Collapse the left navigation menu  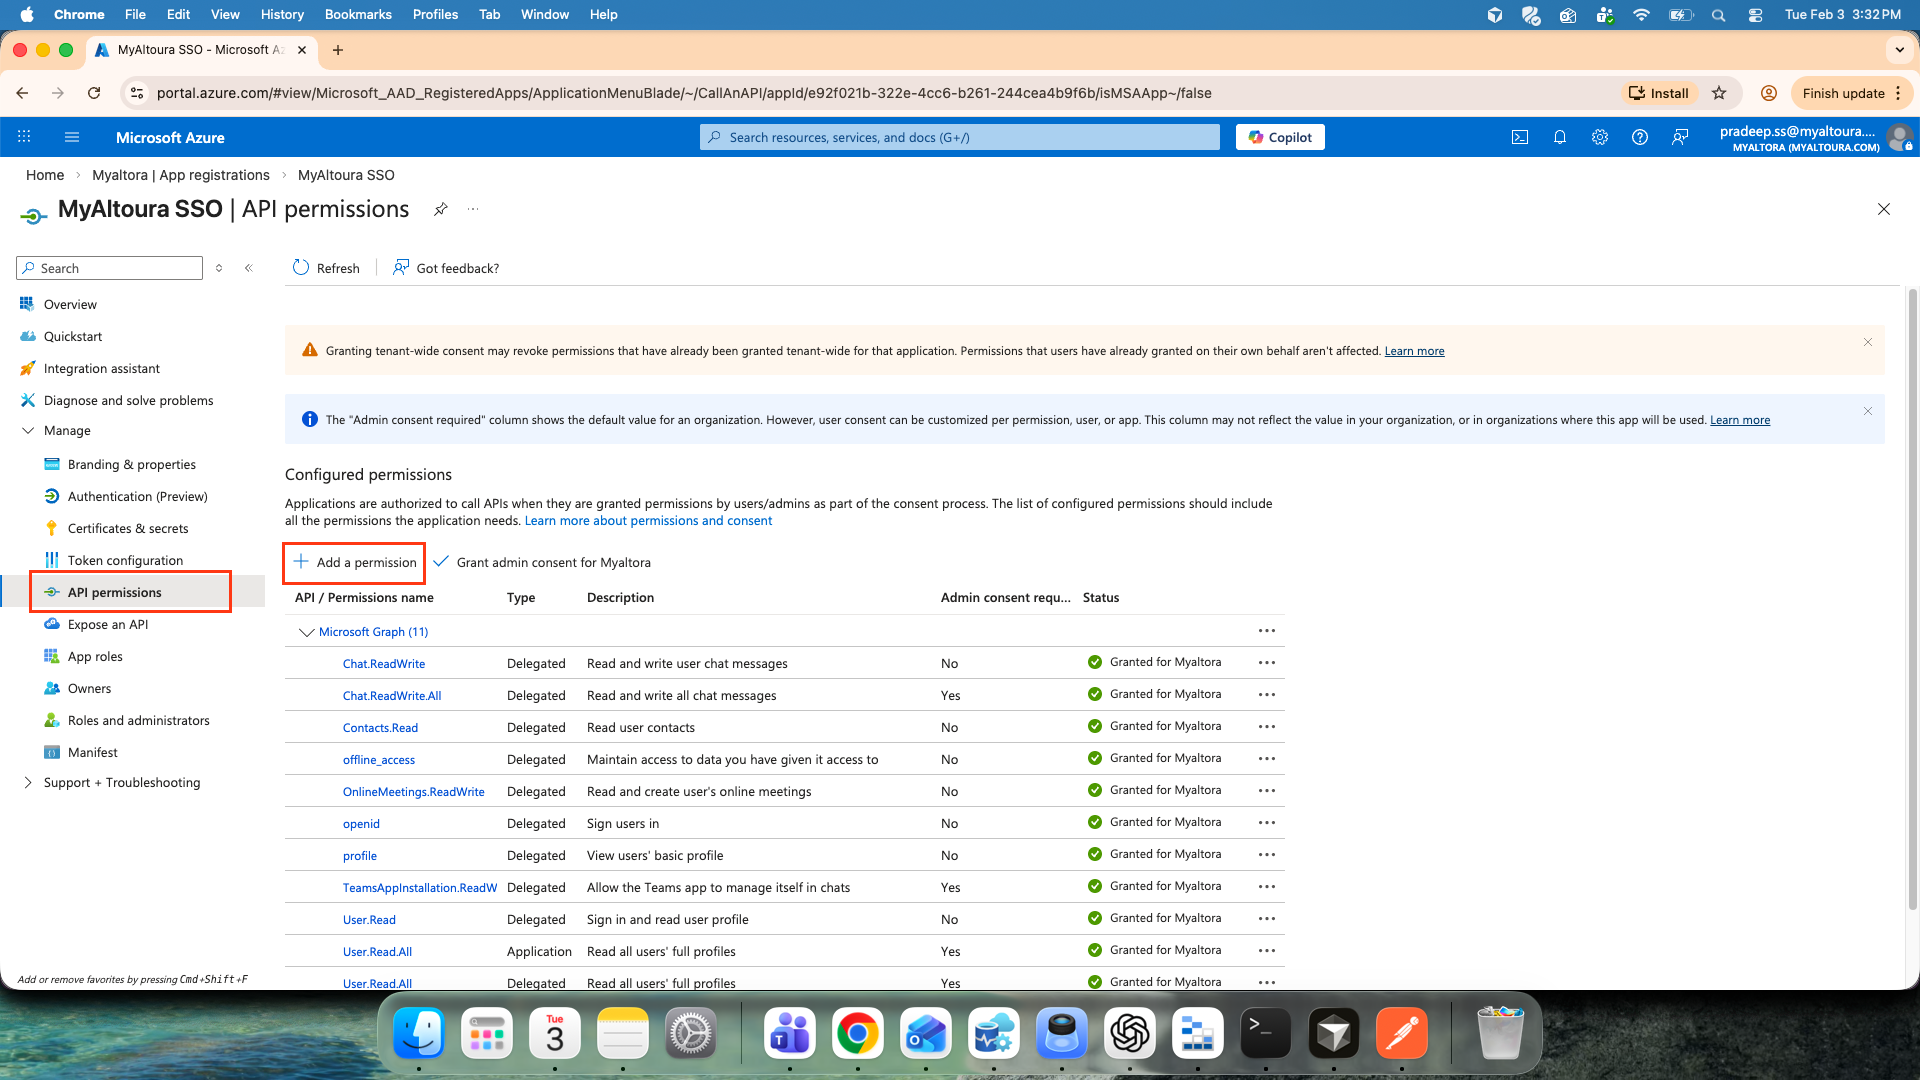click(x=249, y=268)
